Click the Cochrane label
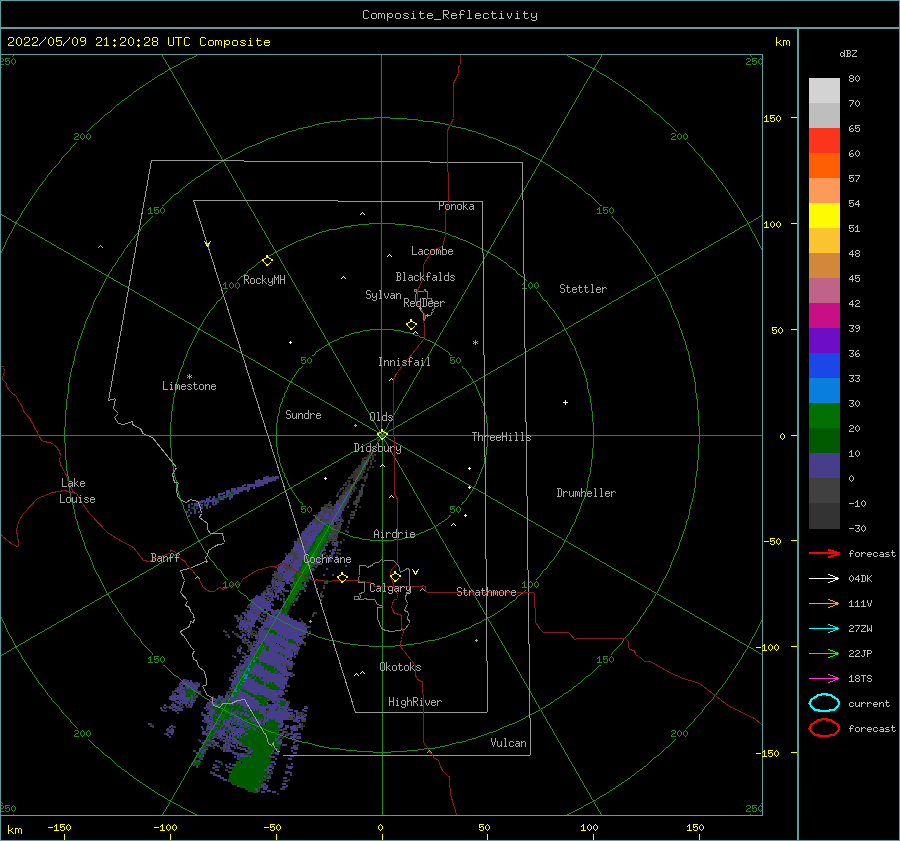Image resolution: width=900 pixels, height=841 pixels. point(327,559)
